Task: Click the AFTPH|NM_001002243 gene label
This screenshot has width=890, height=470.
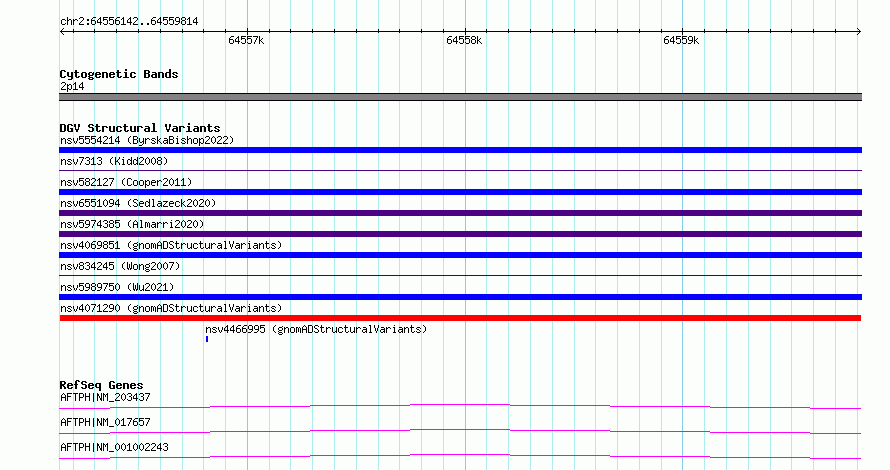Action: click(x=114, y=447)
